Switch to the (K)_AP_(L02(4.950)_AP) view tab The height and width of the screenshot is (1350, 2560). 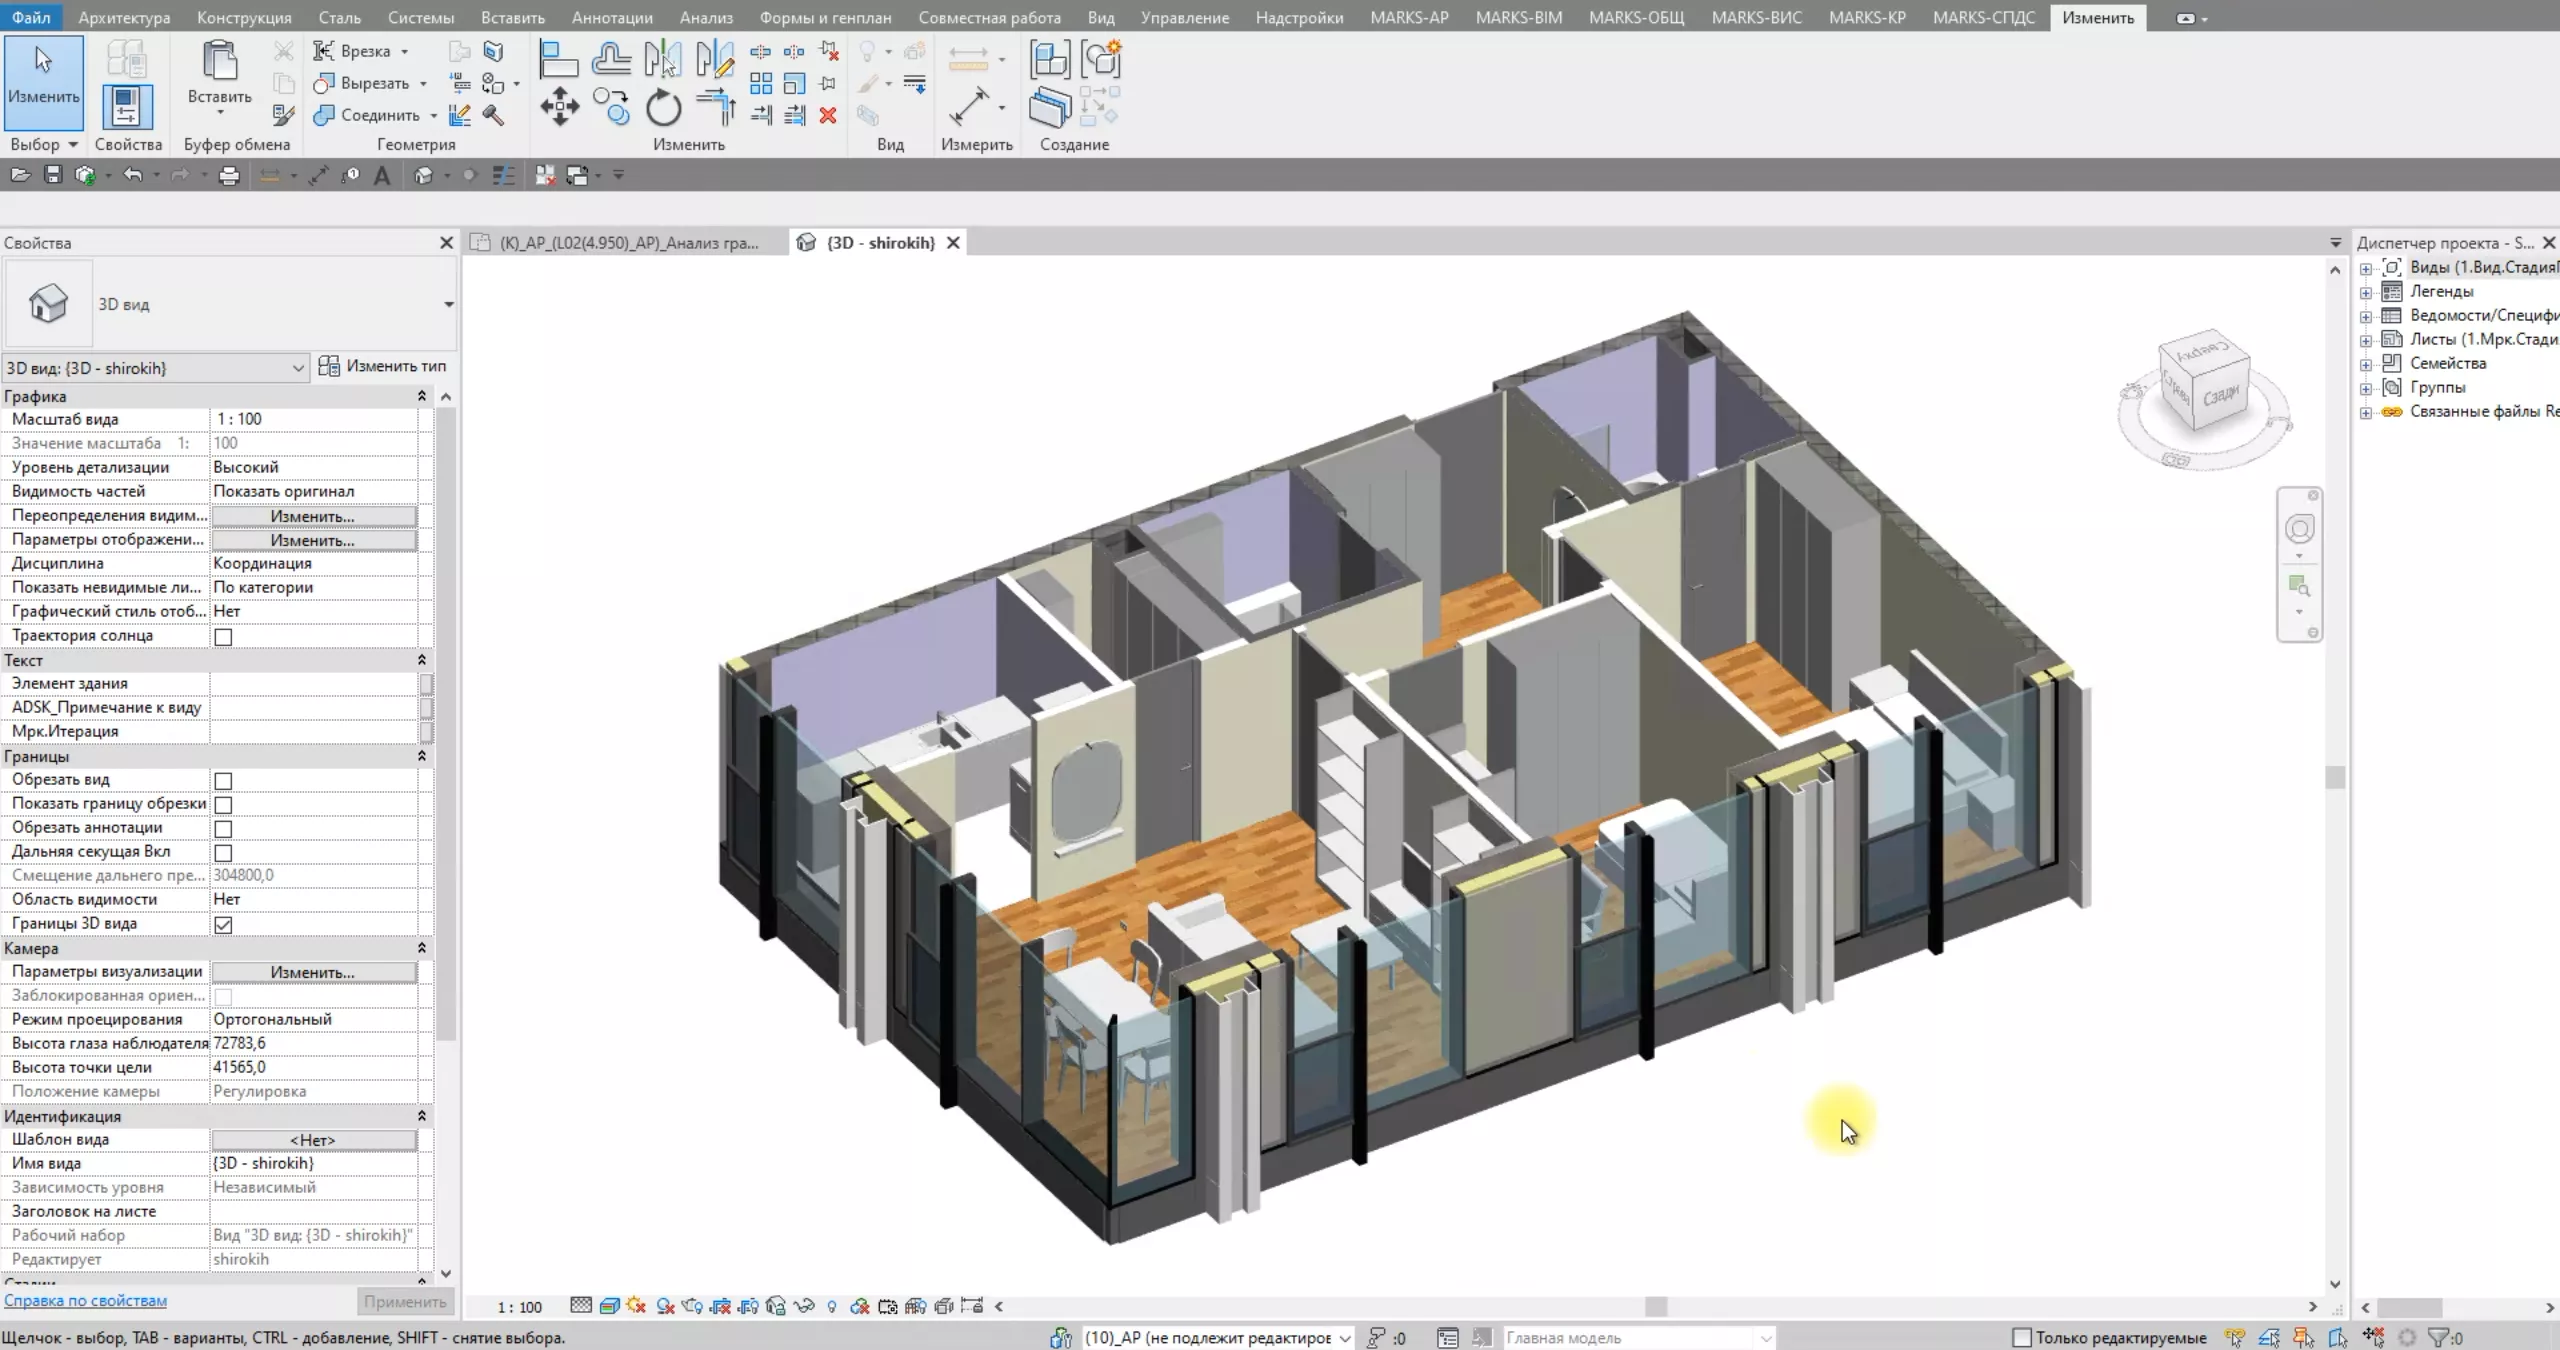[x=628, y=242]
